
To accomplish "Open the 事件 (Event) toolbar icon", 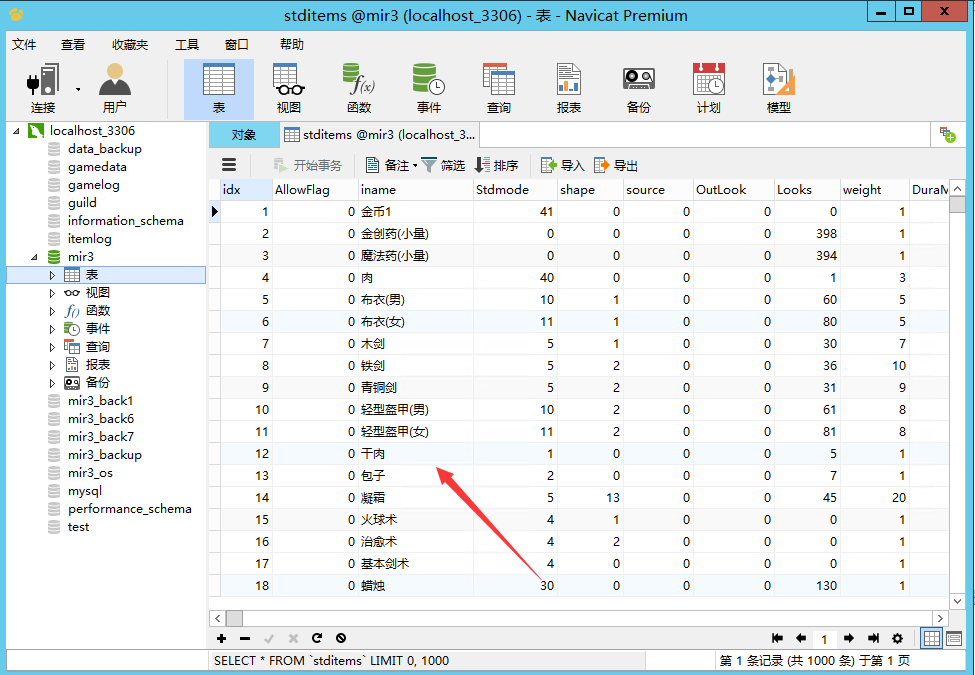I will click(x=428, y=88).
